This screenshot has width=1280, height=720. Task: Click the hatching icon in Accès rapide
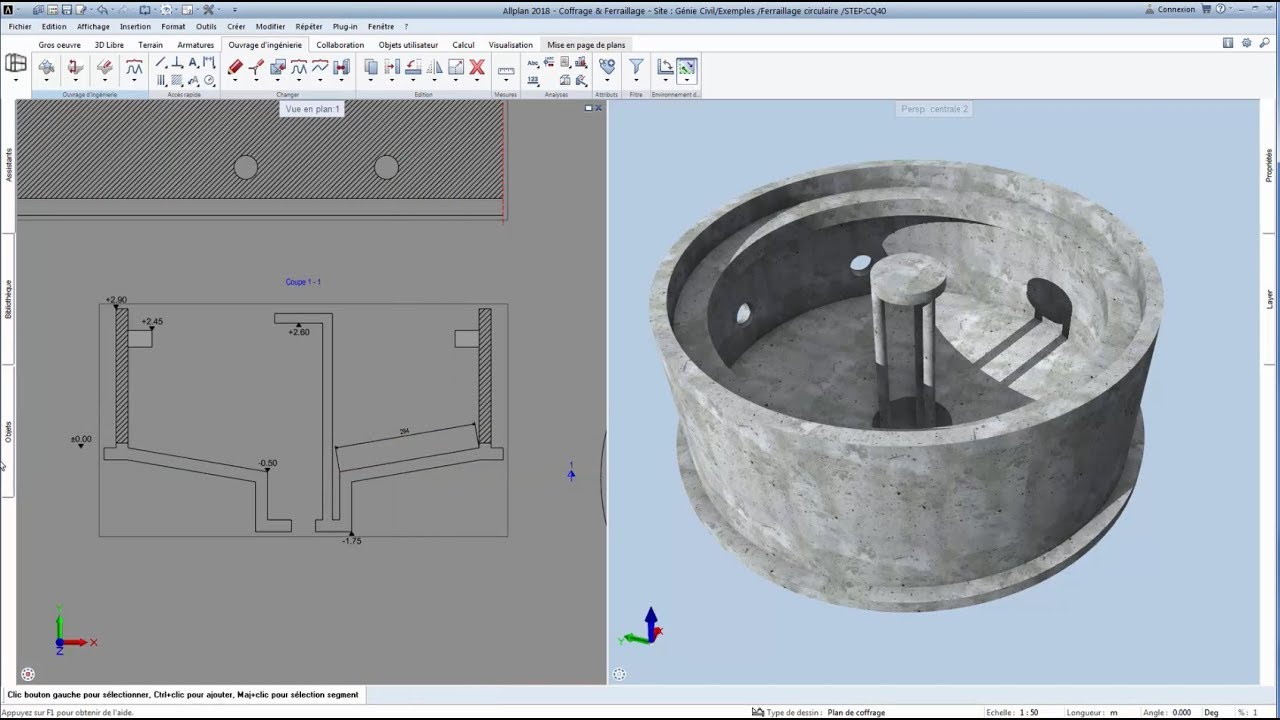[x=177, y=80]
